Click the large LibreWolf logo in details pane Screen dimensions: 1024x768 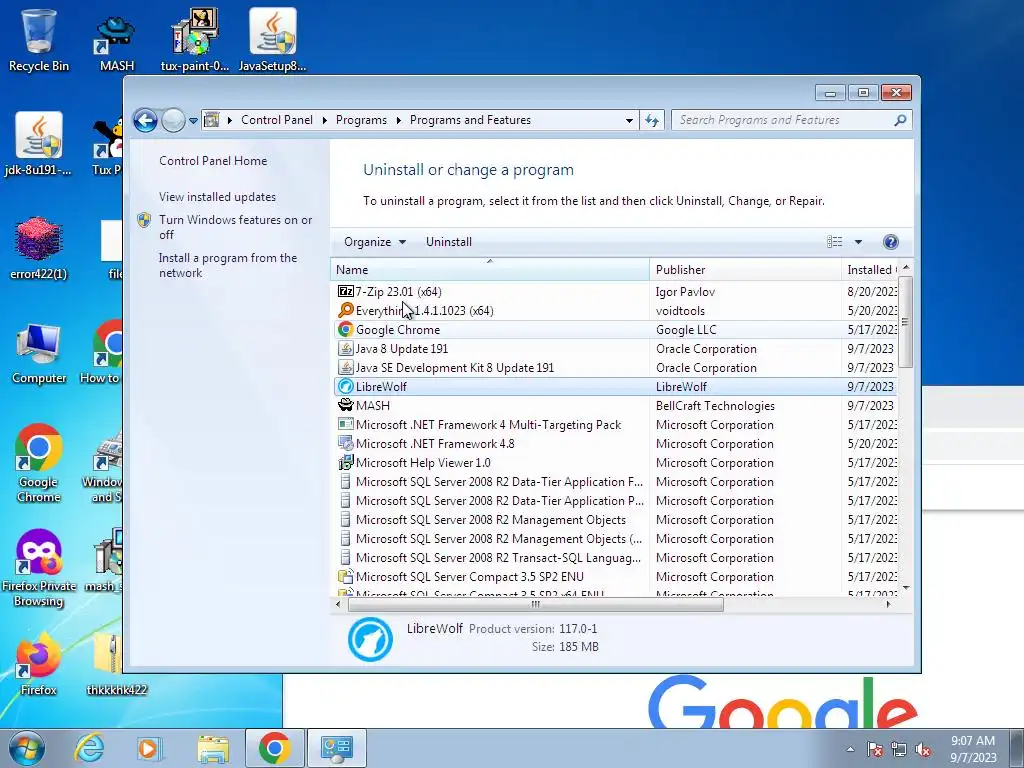click(x=370, y=639)
